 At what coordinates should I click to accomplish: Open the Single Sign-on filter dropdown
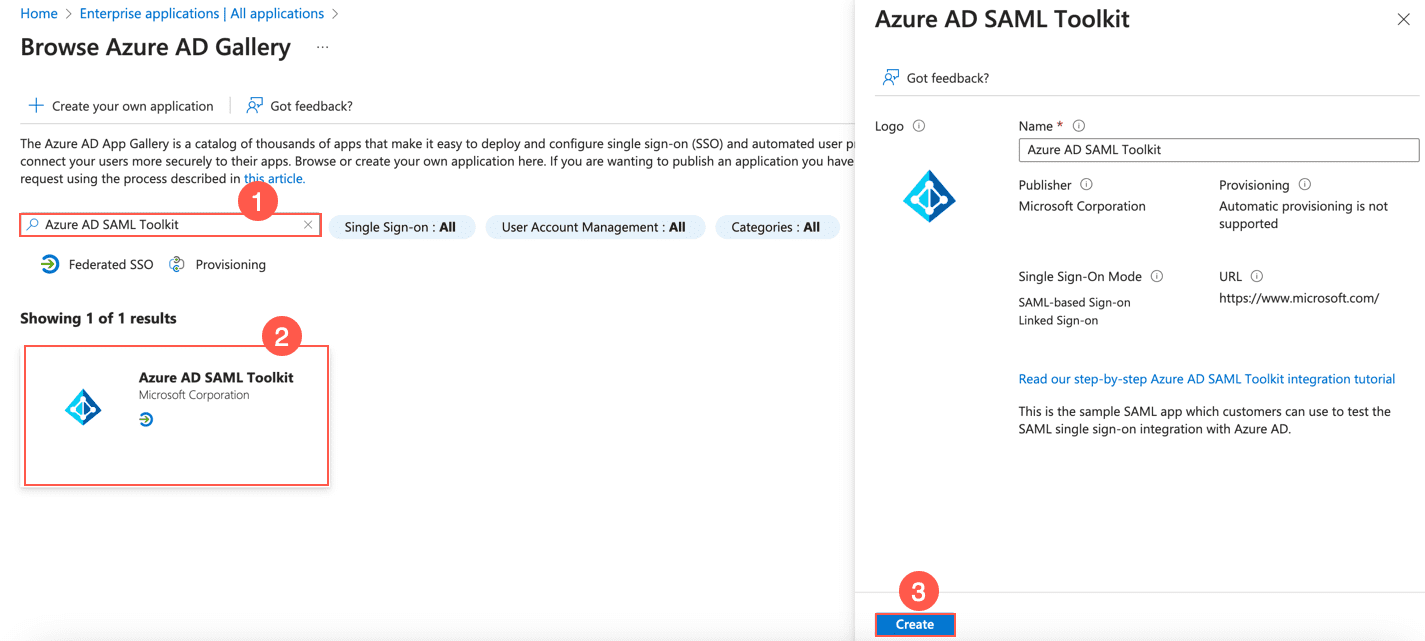point(400,227)
